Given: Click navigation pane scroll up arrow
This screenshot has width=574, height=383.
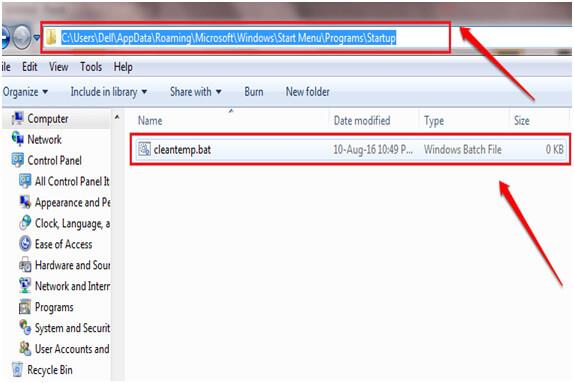Looking at the screenshot, I should tap(117, 118).
